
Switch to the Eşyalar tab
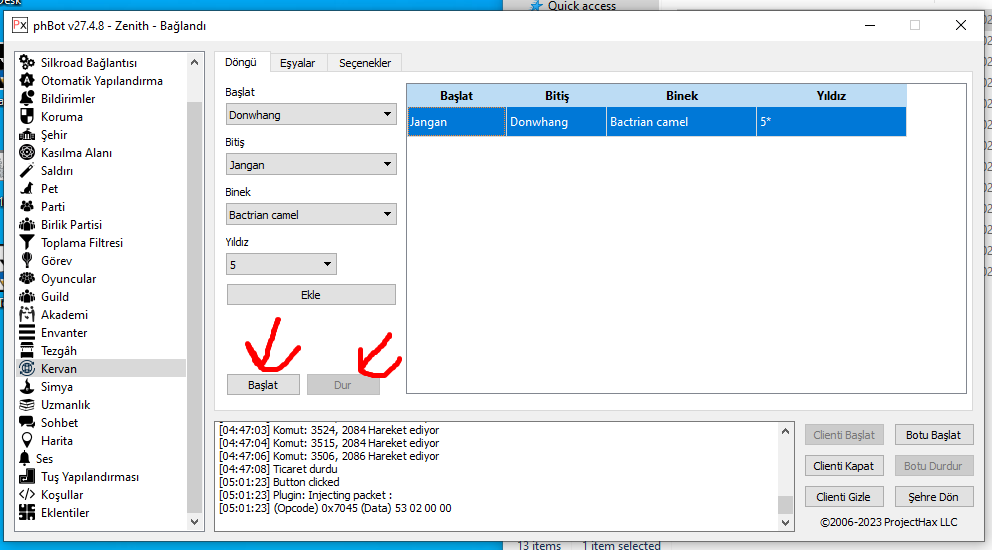(297, 63)
